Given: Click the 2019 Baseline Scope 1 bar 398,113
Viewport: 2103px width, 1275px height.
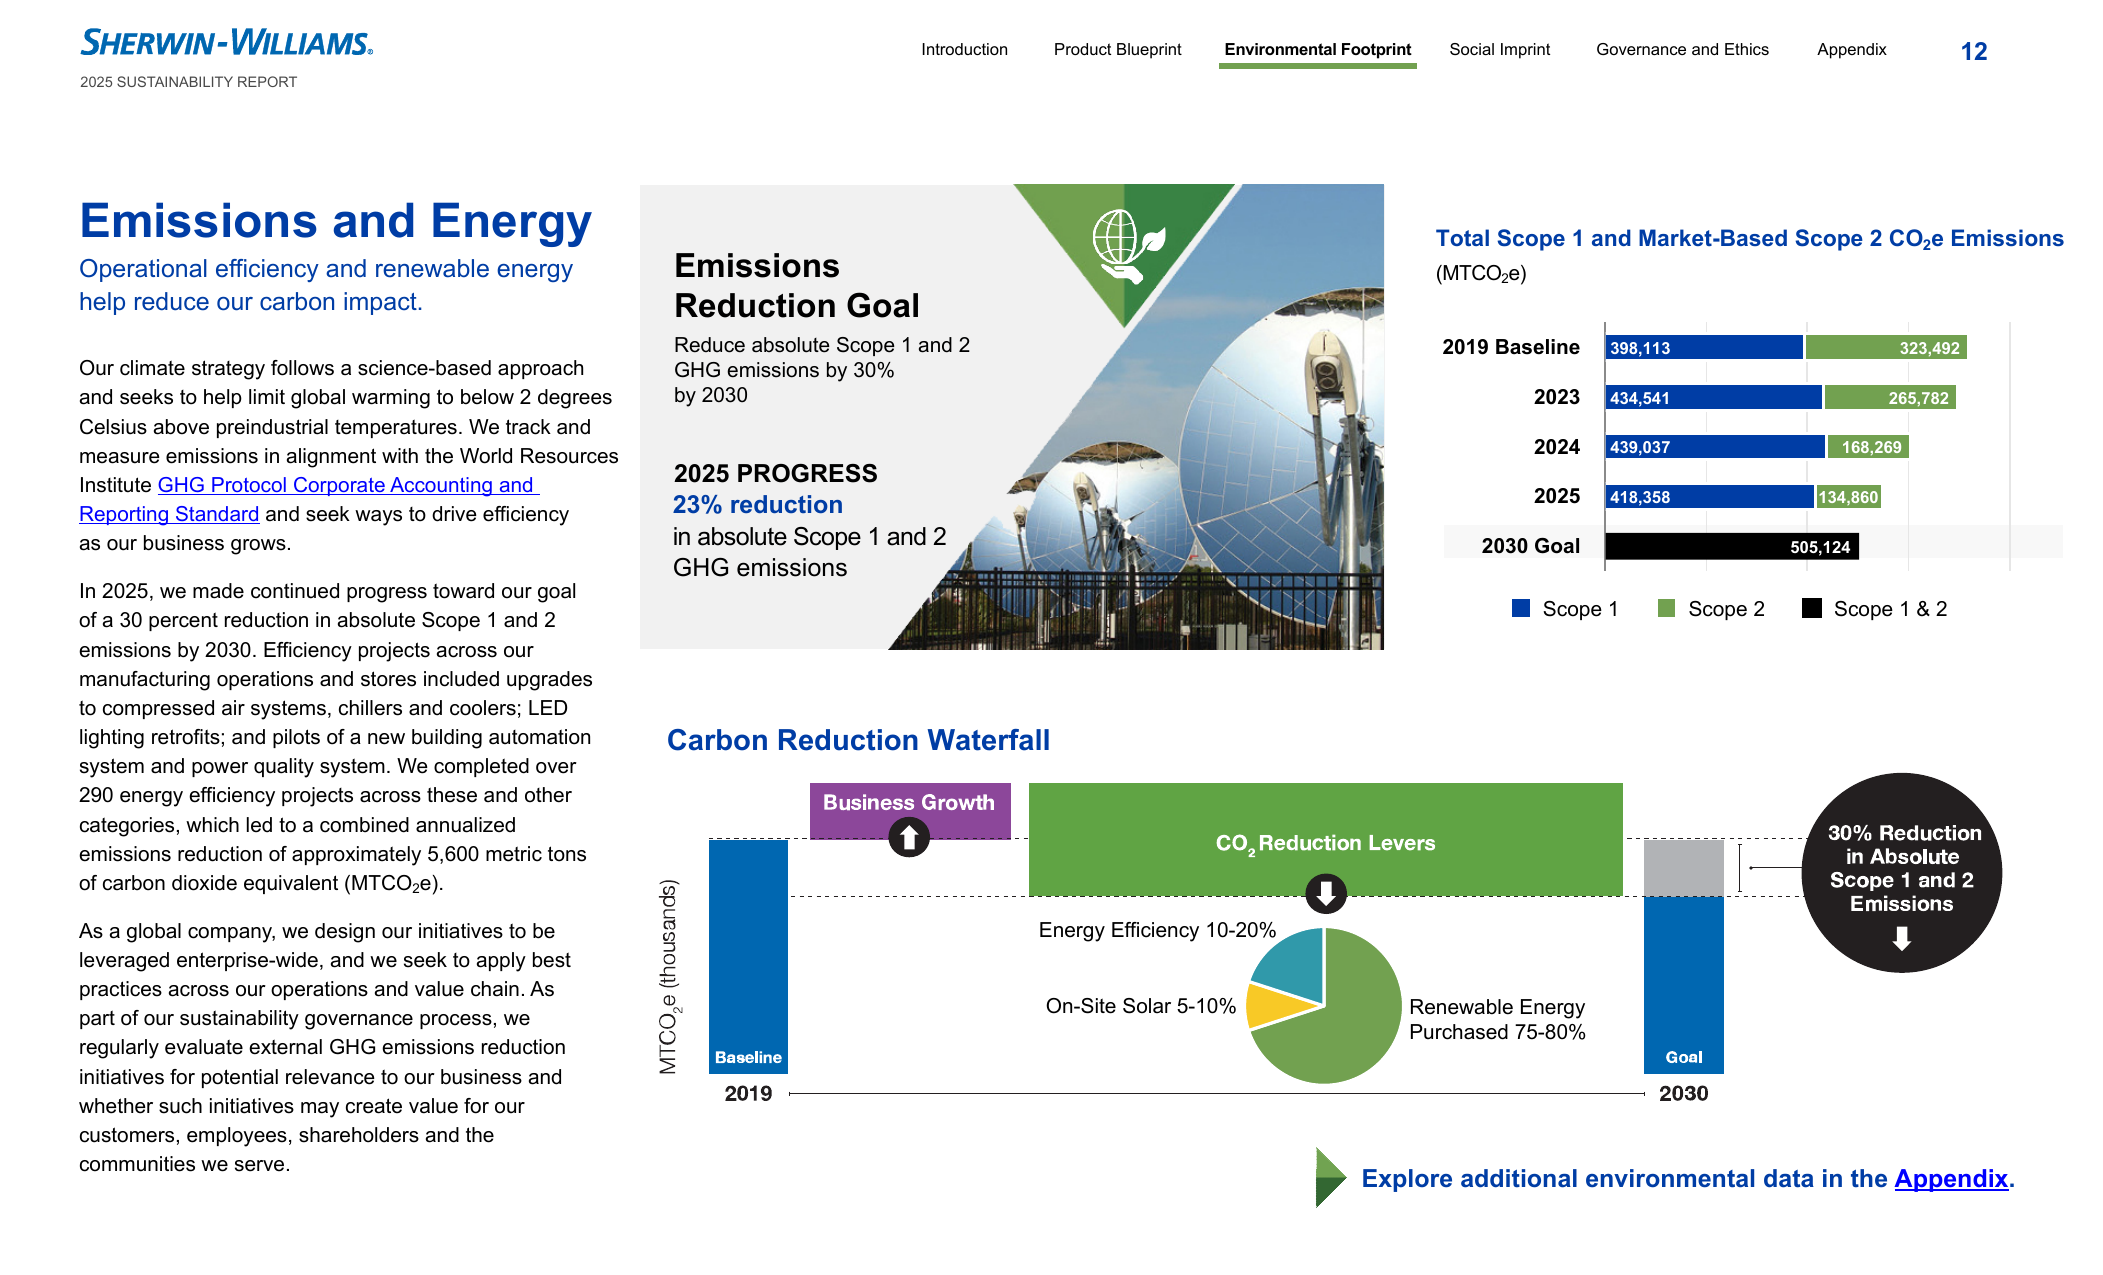Looking at the screenshot, I should pyautogui.click(x=1704, y=348).
